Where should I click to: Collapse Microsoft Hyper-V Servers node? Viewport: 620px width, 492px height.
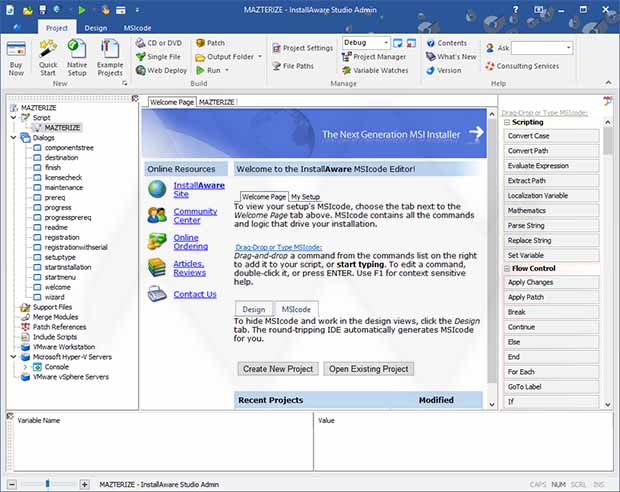point(13,357)
